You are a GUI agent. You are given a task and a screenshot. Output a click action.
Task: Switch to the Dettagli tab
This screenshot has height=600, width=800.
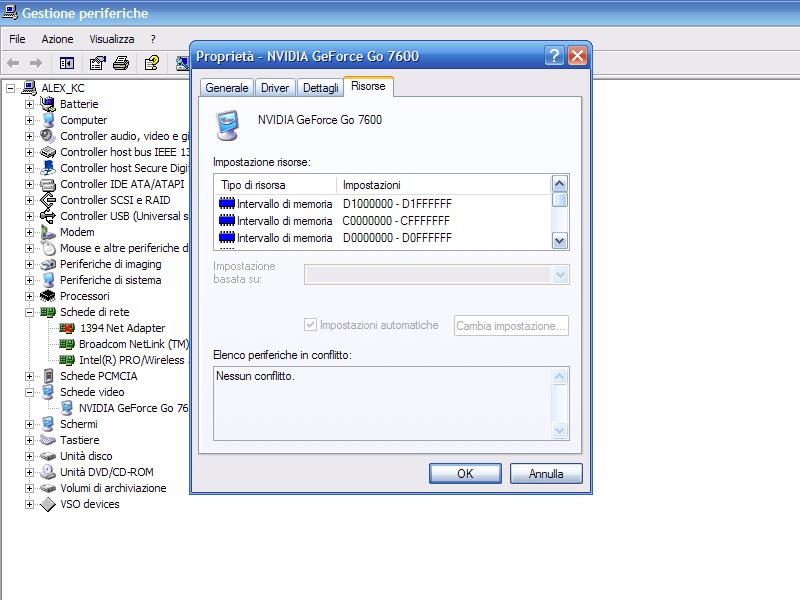click(320, 88)
